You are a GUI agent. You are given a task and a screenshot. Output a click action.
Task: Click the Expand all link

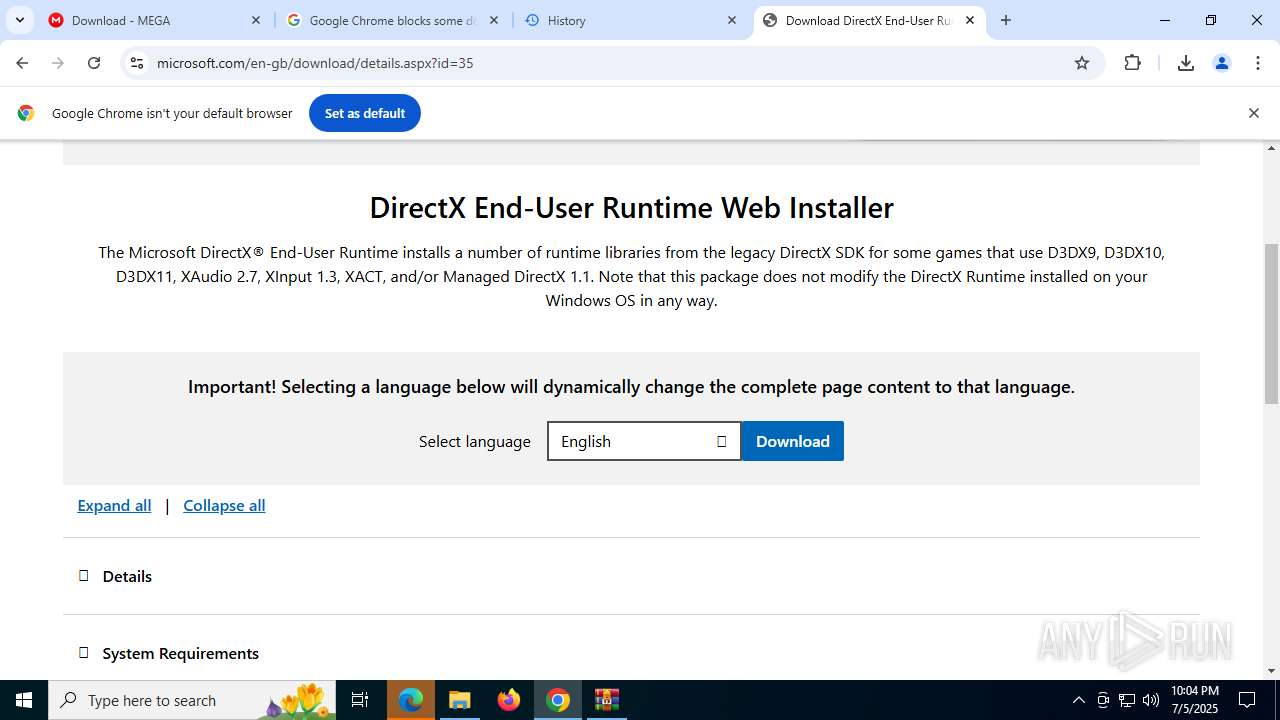pyautogui.click(x=114, y=505)
